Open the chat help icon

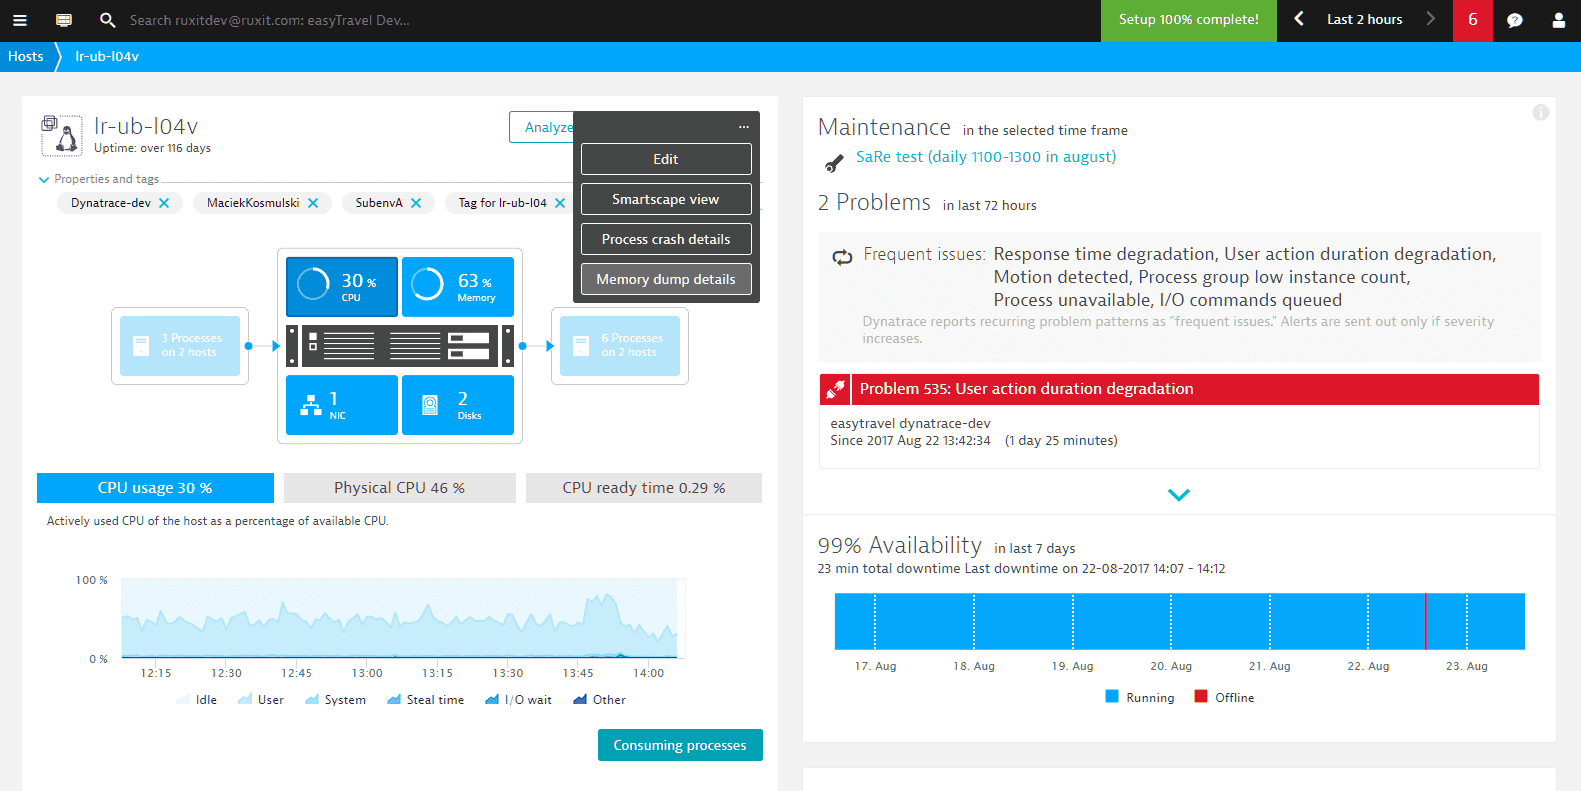1515,20
